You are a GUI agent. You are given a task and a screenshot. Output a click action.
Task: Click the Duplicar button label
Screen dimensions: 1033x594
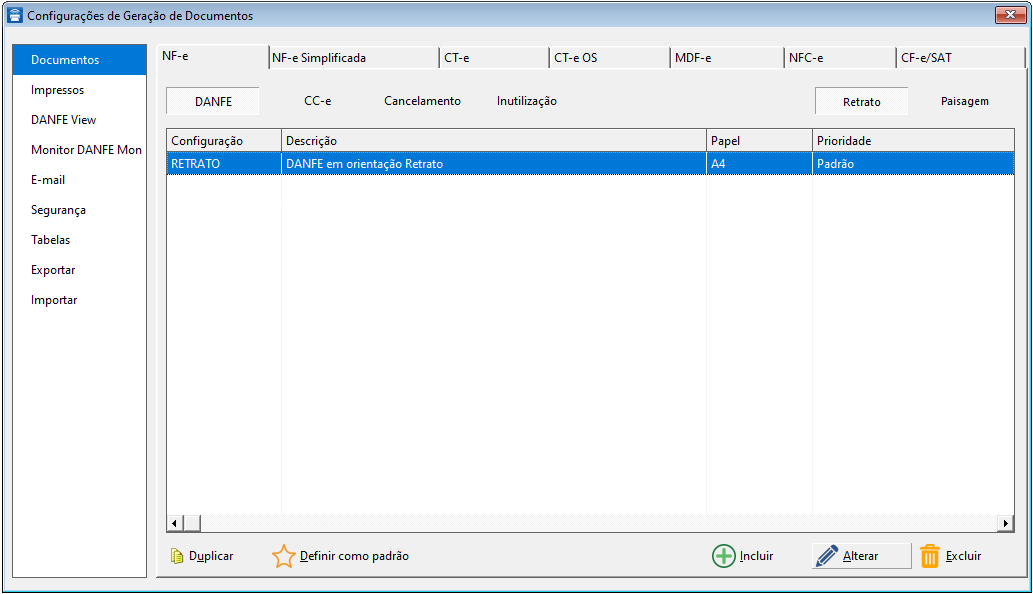pyautogui.click(x=211, y=556)
